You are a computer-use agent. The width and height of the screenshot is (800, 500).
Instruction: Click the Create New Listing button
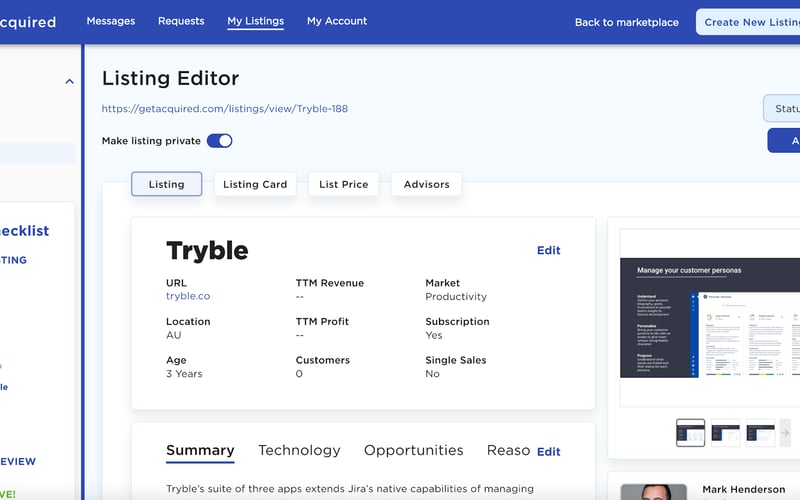click(x=748, y=22)
